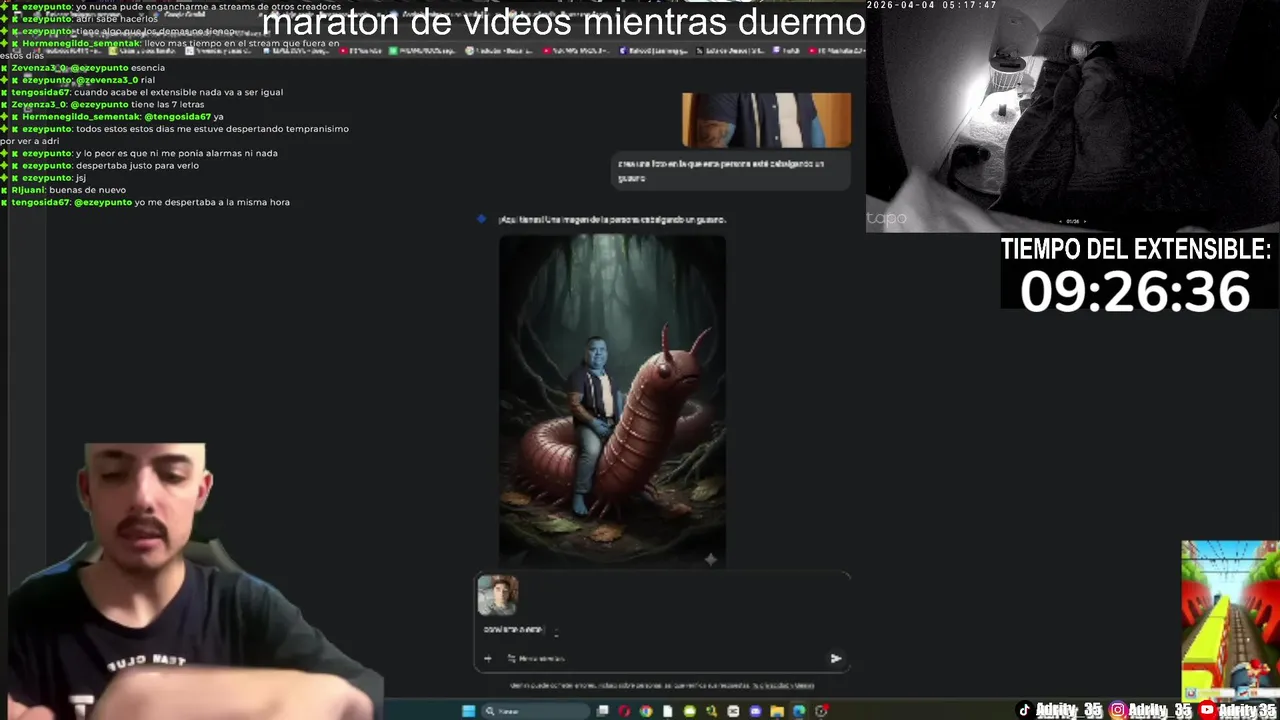Open the green round app icon in taskbar
Image resolution: width=1280 pixels, height=720 pixels.
tap(690, 711)
